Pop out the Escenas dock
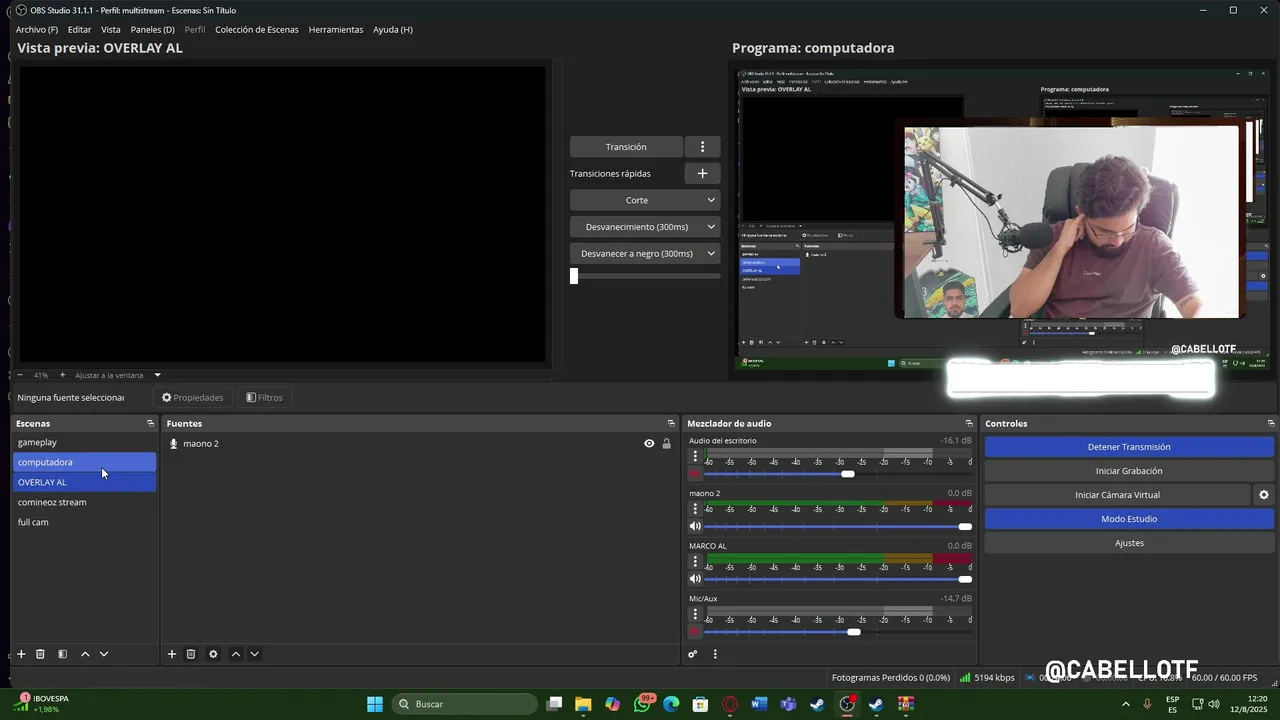This screenshot has height=720, width=1280. (150, 424)
